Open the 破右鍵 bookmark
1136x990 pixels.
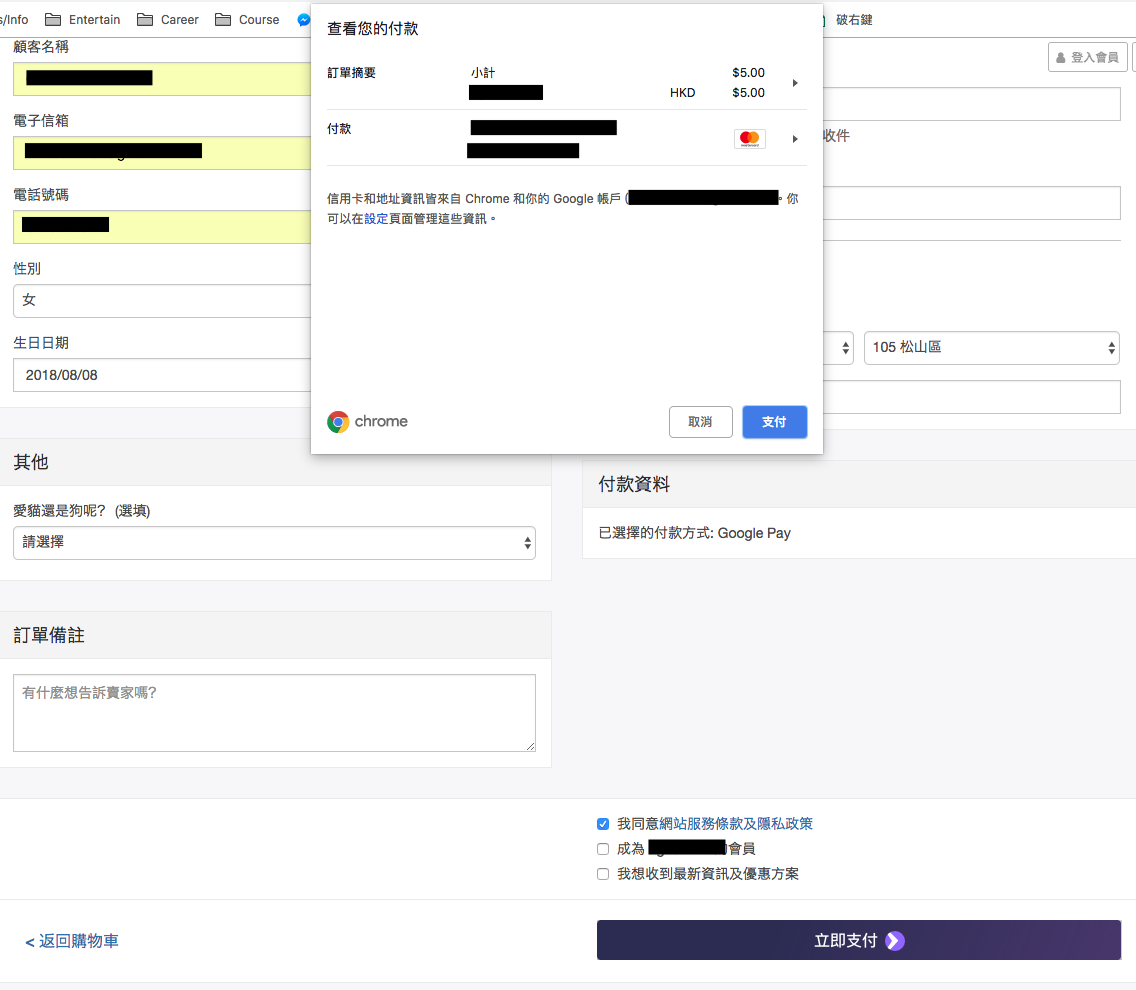[853, 20]
